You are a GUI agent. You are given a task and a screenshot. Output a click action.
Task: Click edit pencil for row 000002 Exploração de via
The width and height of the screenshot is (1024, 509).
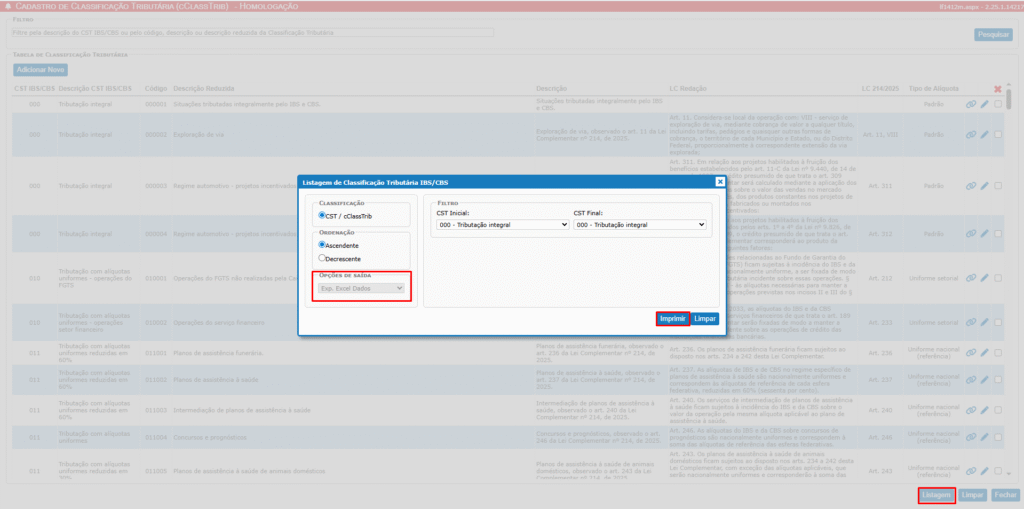984,135
